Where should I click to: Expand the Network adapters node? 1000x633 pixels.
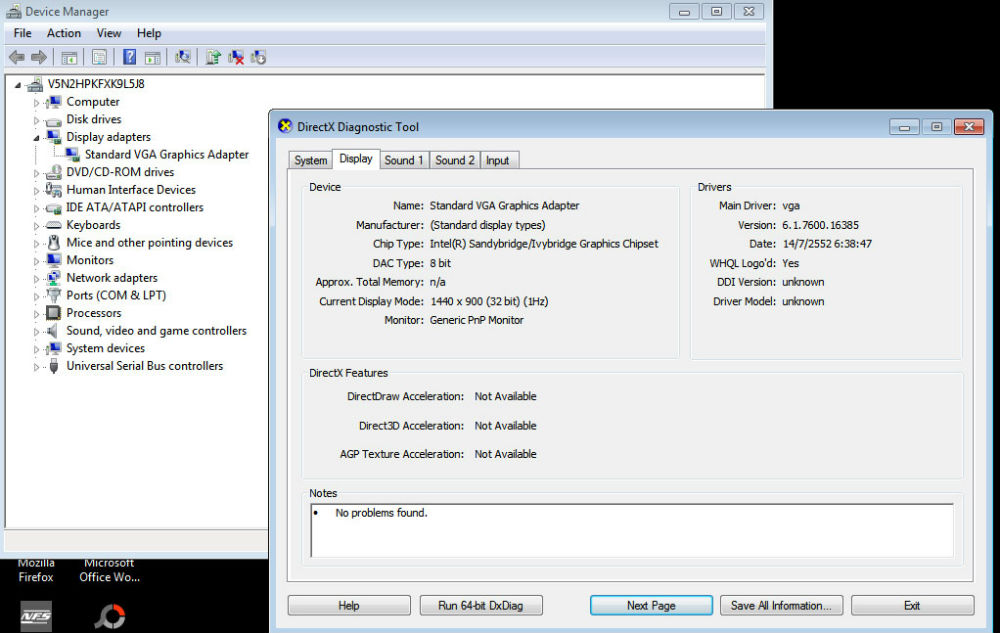coord(37,278)
